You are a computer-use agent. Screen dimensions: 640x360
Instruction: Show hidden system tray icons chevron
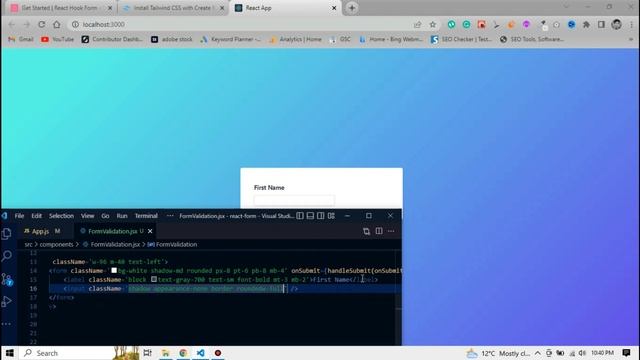[538, 353]
